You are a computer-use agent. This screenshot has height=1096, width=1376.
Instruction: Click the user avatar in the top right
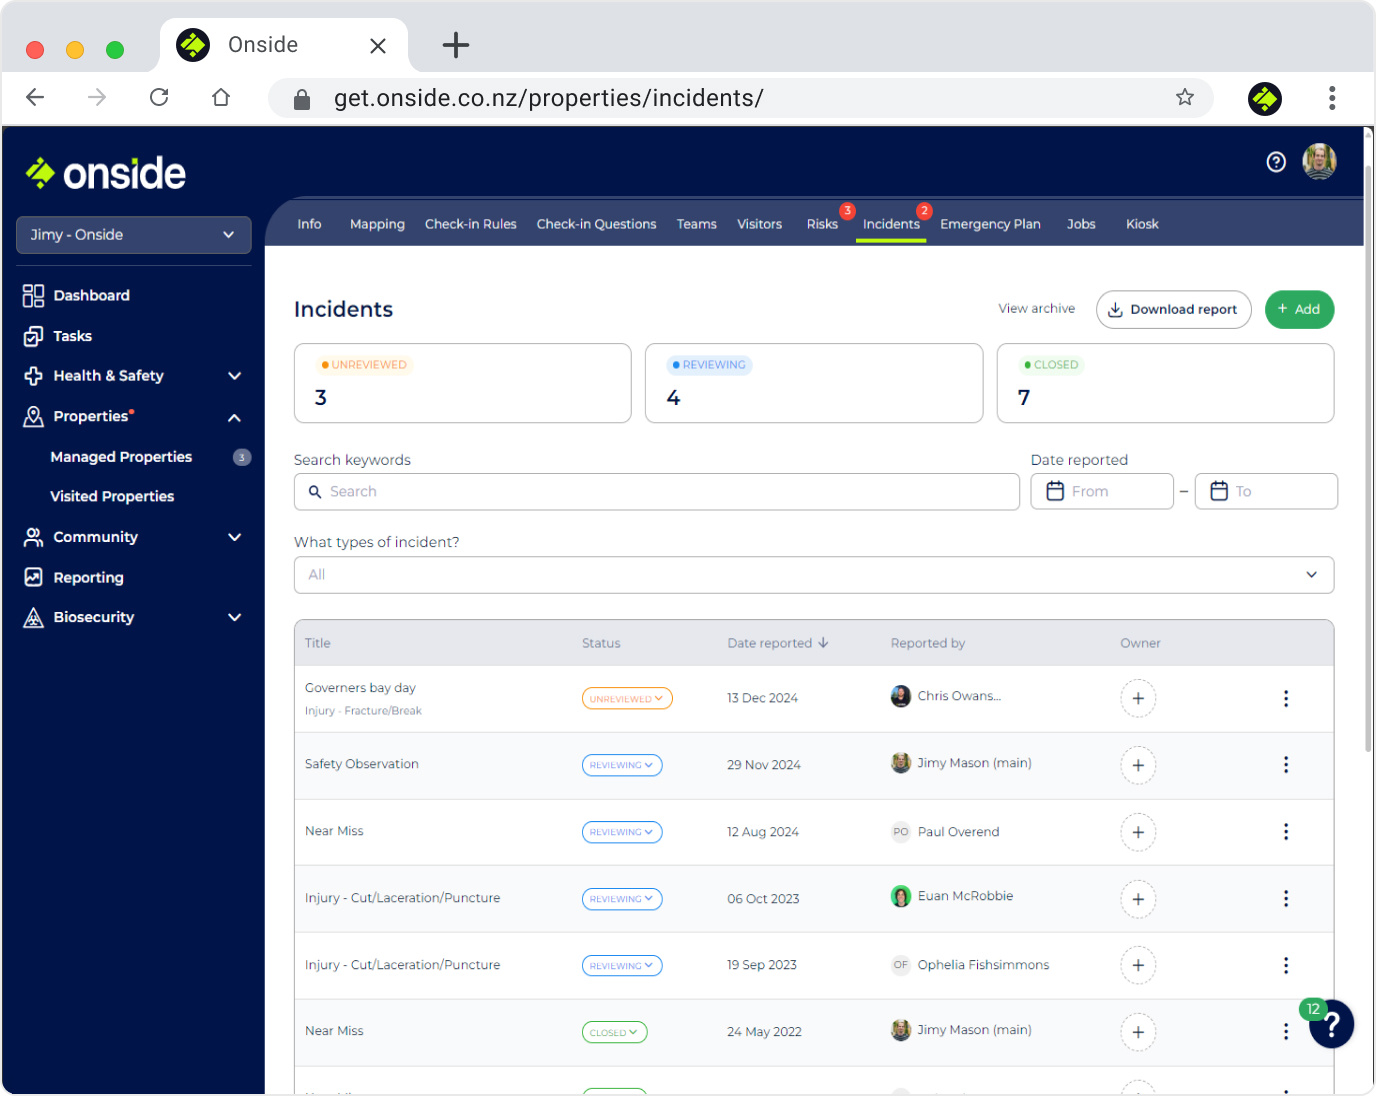tap(1319, 161)
